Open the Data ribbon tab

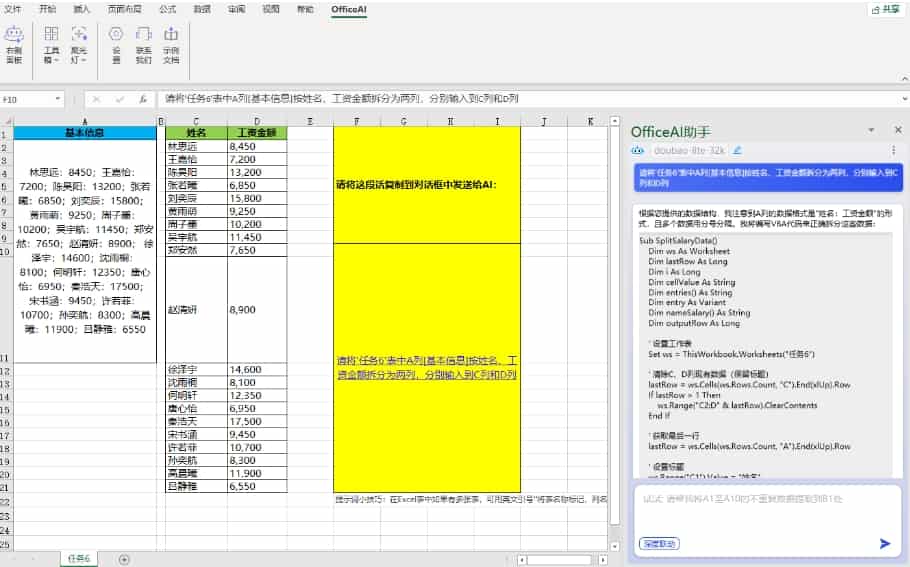pyautogui.click(x=201, y=9)
